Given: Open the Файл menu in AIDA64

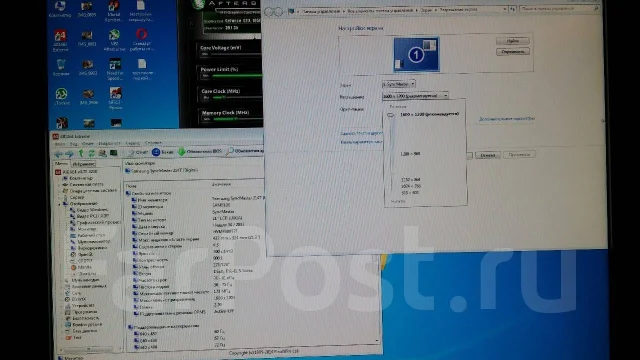Looking at the screenshot, I should (60, 144).
